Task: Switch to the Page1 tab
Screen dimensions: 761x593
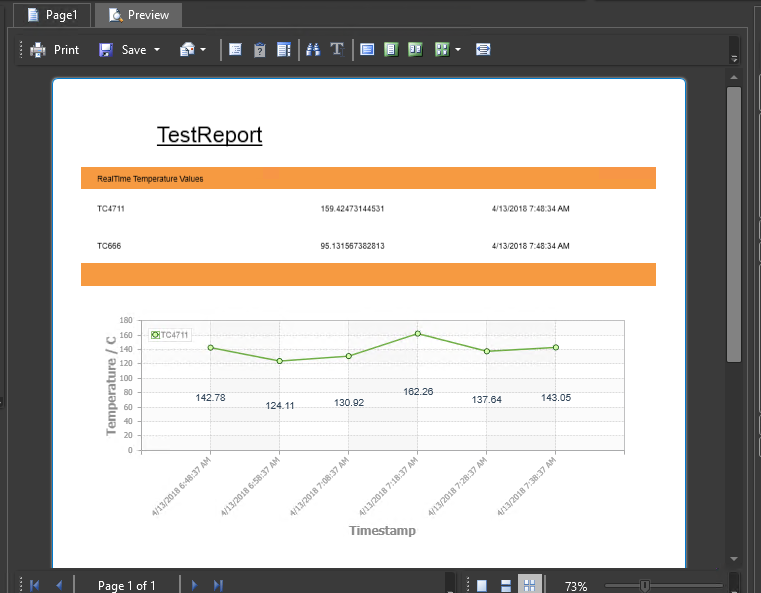Action: click(x=52, y=15)
